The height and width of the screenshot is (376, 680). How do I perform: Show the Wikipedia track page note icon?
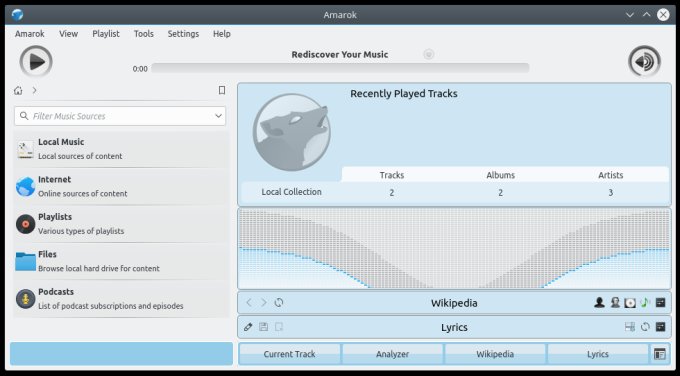coord(645,303)
